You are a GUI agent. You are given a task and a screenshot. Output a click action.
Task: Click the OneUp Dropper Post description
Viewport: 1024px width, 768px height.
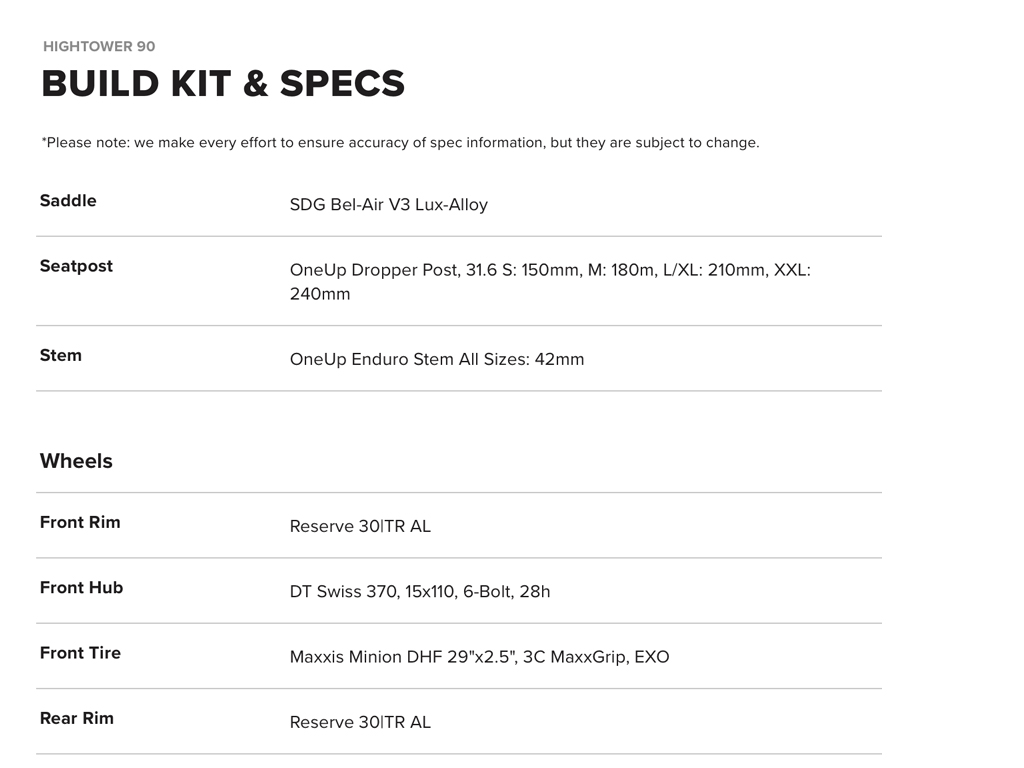[x=549, y=270]
